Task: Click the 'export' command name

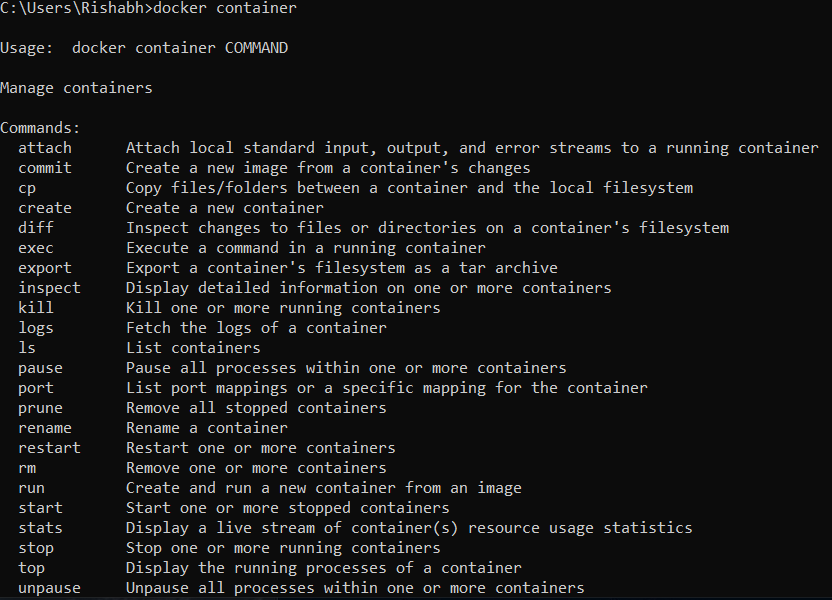Action: [x=45, y=268]
